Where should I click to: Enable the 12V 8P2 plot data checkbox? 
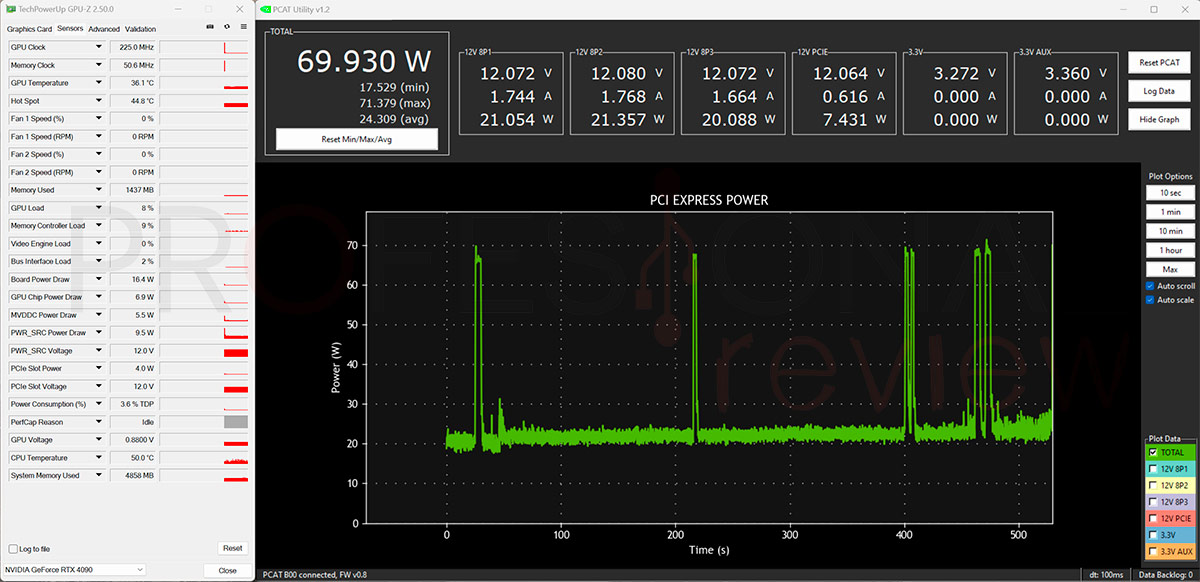pos(1152,486)
